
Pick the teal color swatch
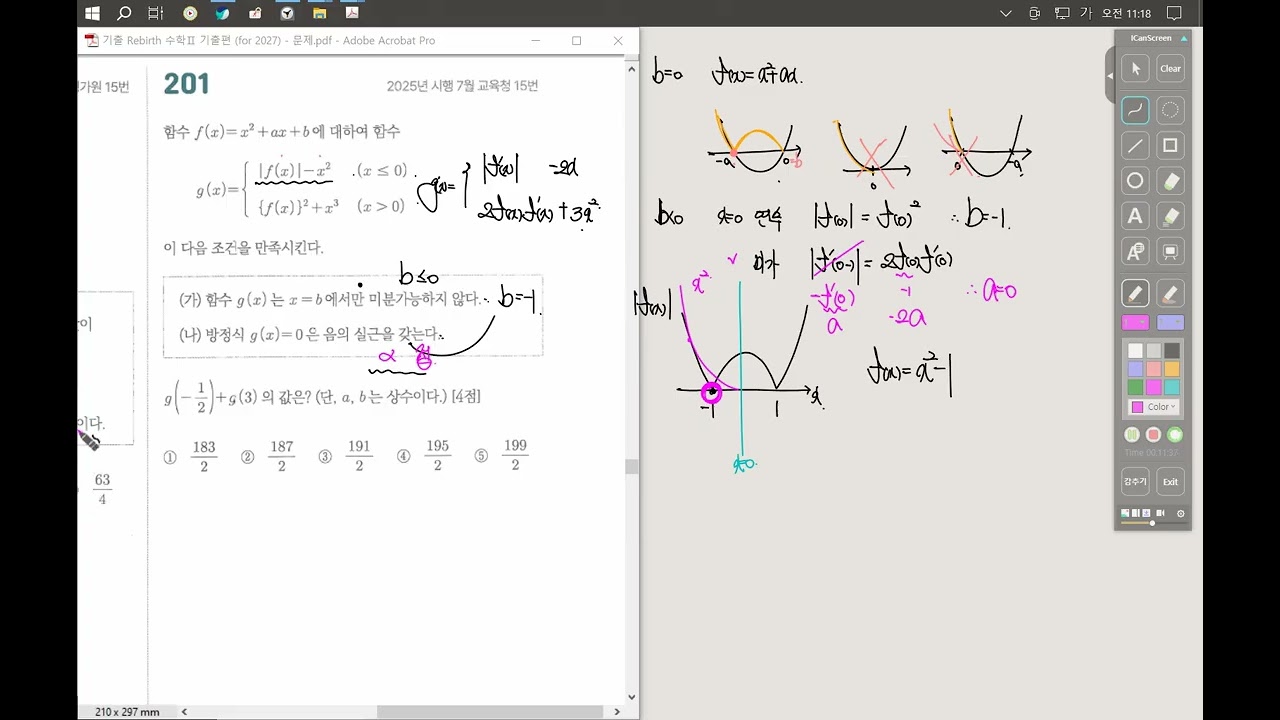[1172, 387]
